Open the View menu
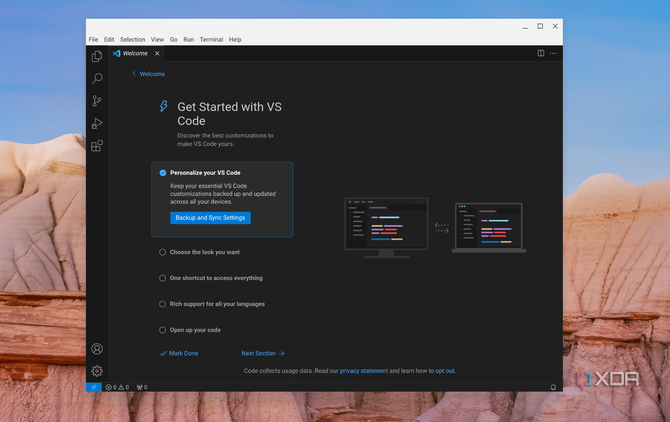The height and width of the screenshot is (422, 670). click(x=157, y=39)
